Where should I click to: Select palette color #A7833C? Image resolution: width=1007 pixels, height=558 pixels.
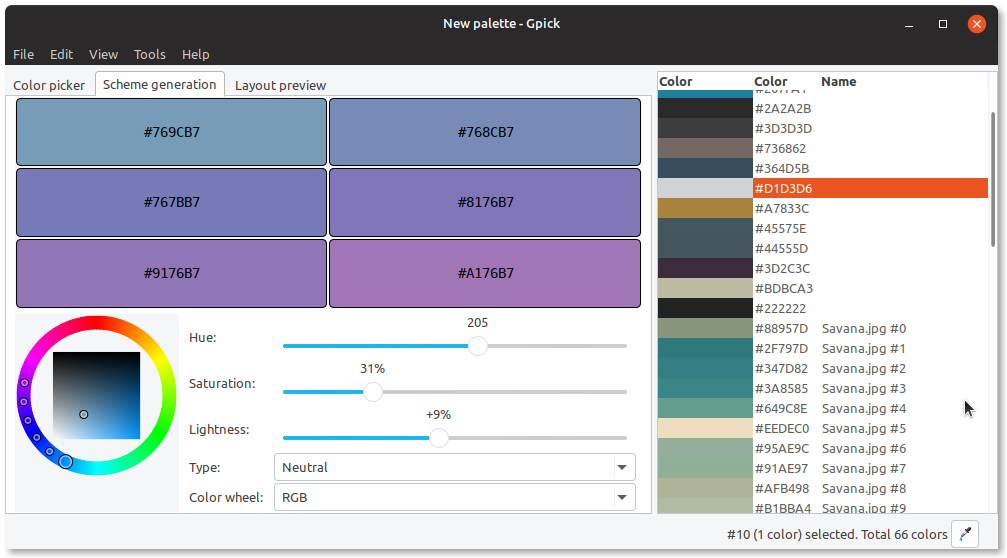[x=823, y=208]
